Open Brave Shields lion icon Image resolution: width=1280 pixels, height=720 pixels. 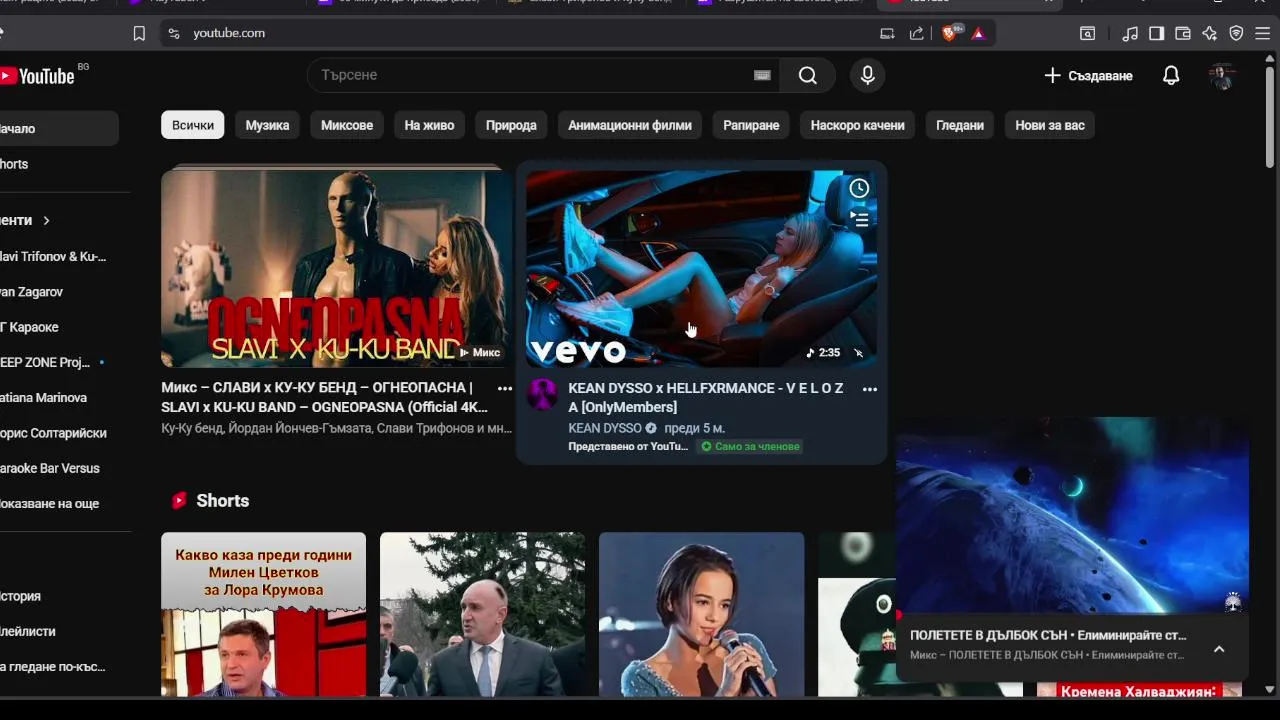click(950, 33)
